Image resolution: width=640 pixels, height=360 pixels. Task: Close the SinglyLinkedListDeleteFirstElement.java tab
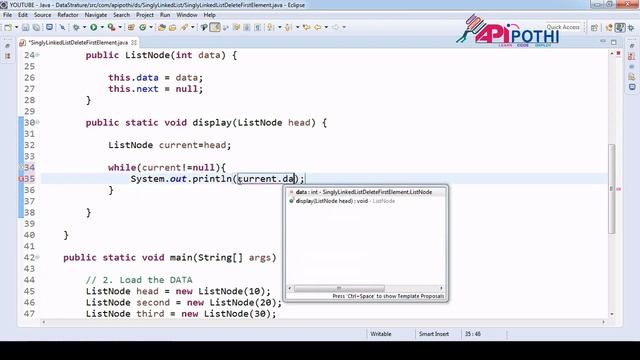point(134,42)
